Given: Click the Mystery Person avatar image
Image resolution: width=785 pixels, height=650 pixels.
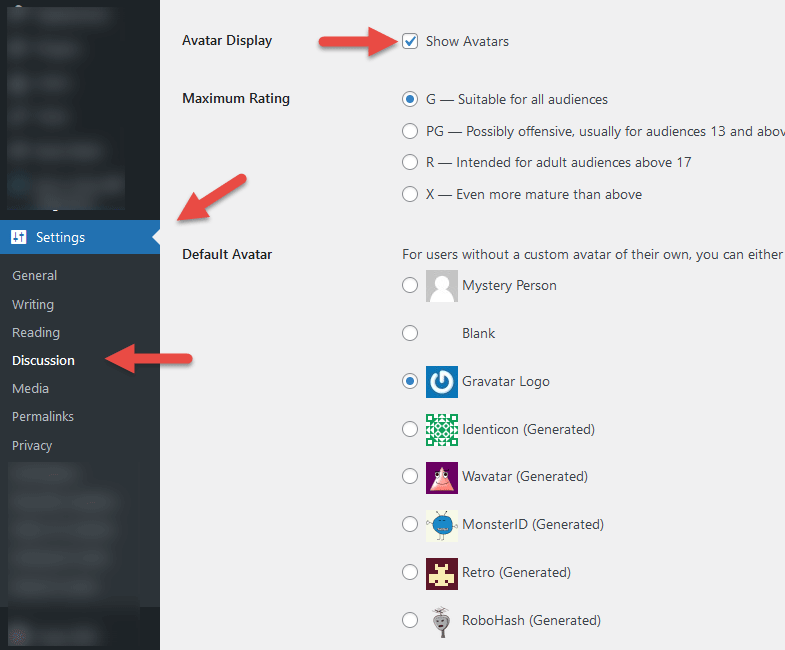Looking at the screenshot, I should pyautogui.click(x=442, y=286).
